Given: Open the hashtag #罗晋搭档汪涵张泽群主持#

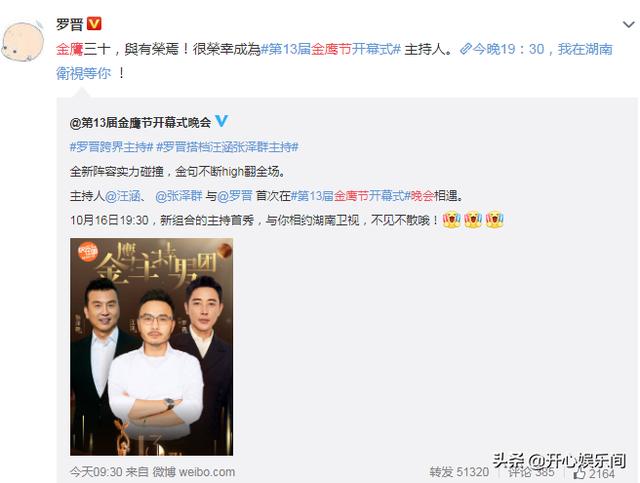Looking at the screenshot, I should tap(227, 147).
